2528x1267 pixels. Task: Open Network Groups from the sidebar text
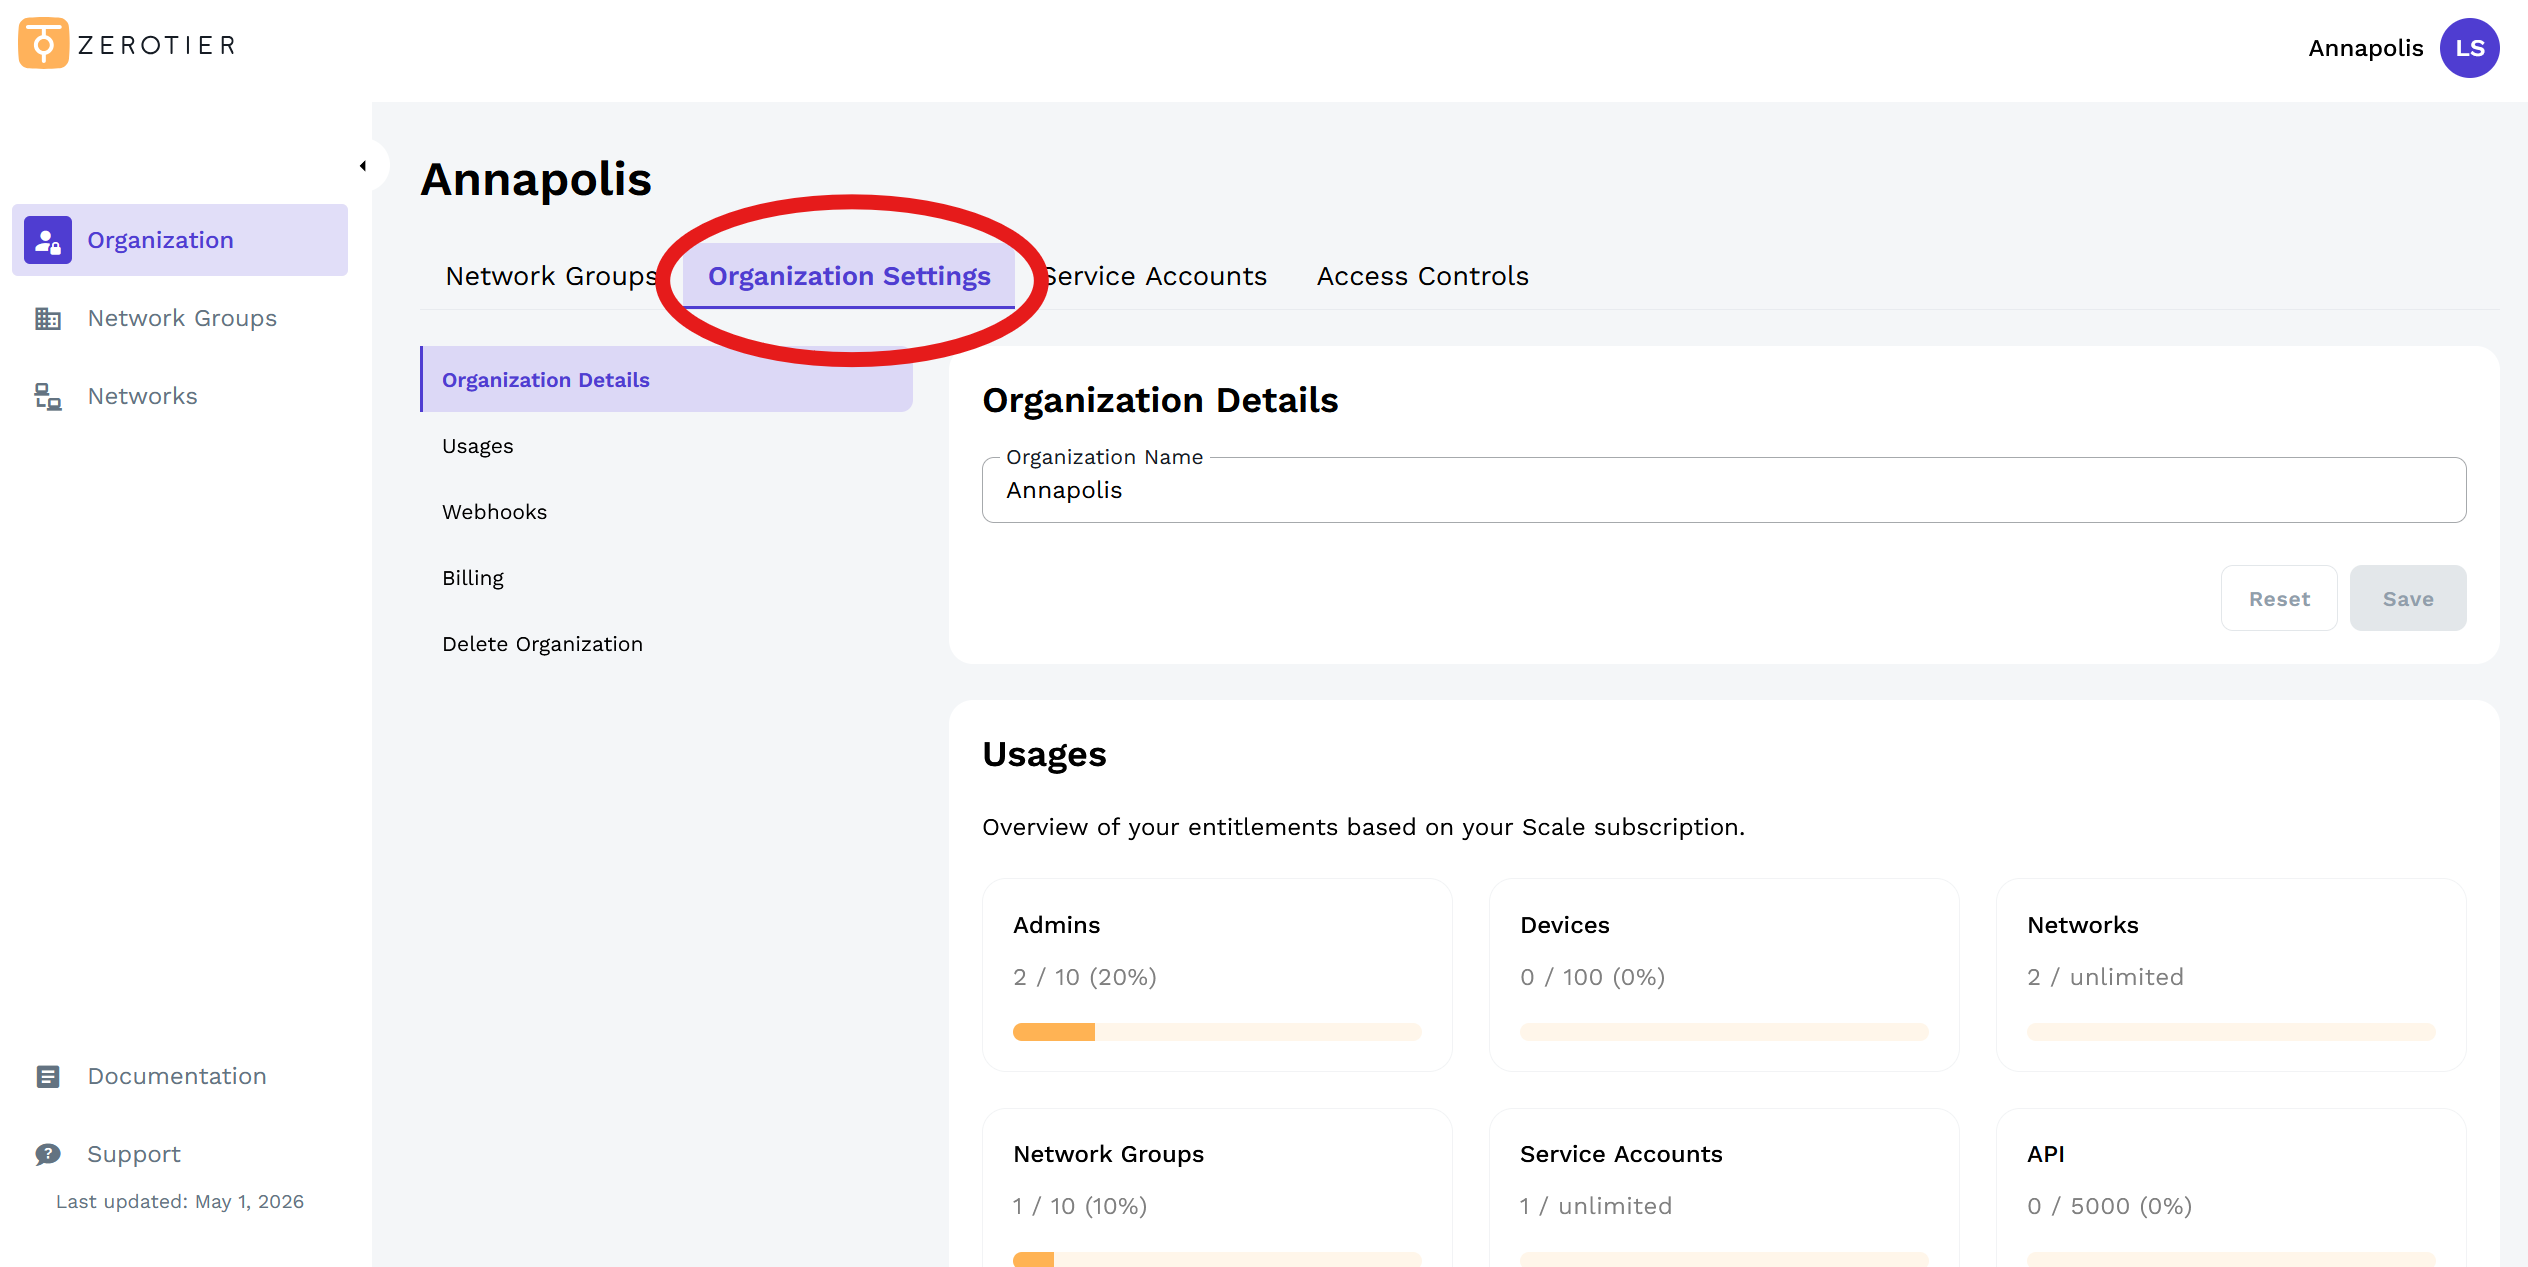tap(182, 318)
